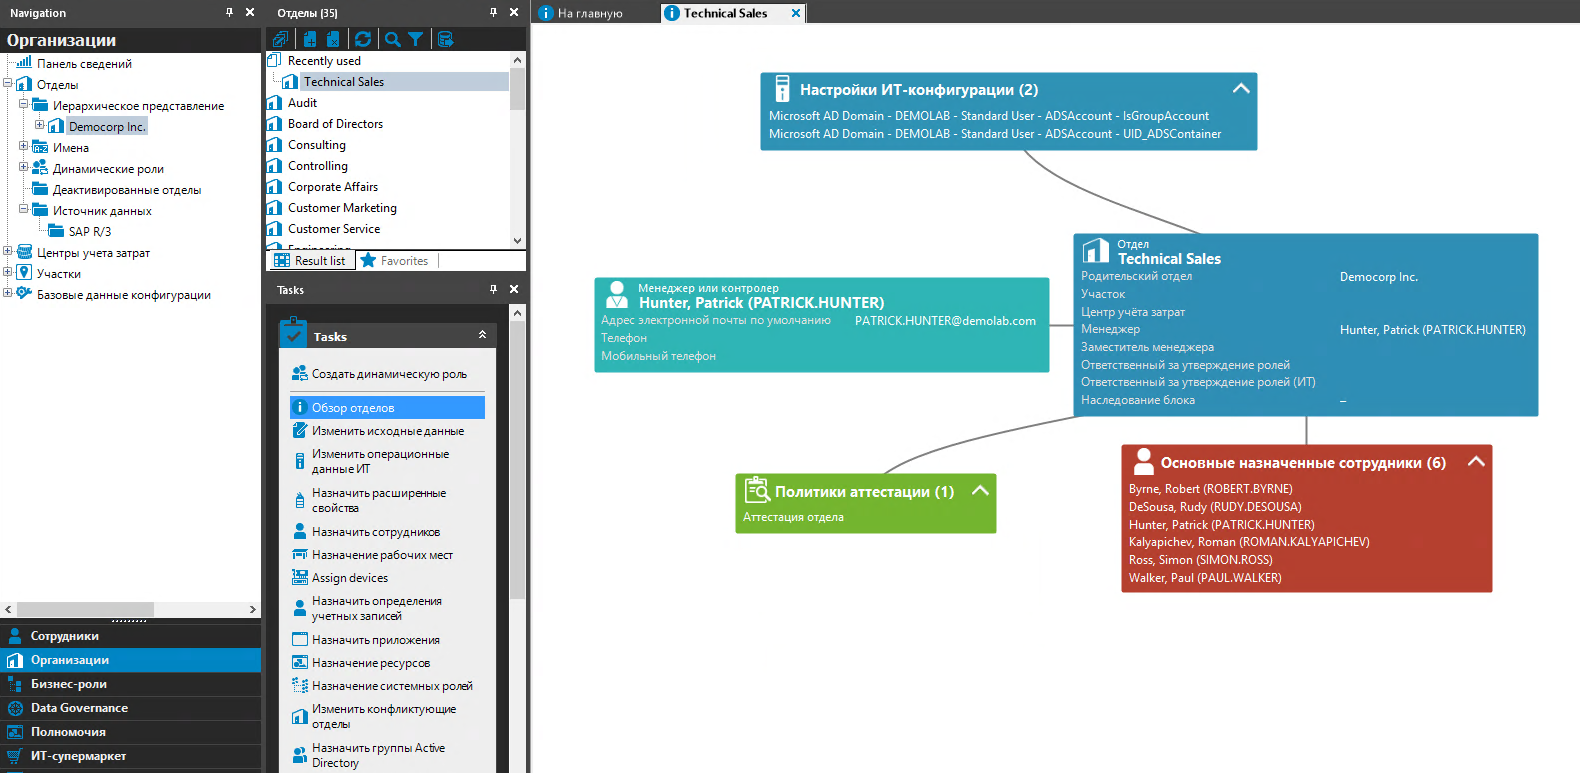1580x773 pixels.
Task: Open the Data Governance navigation category
Action: 130,708
